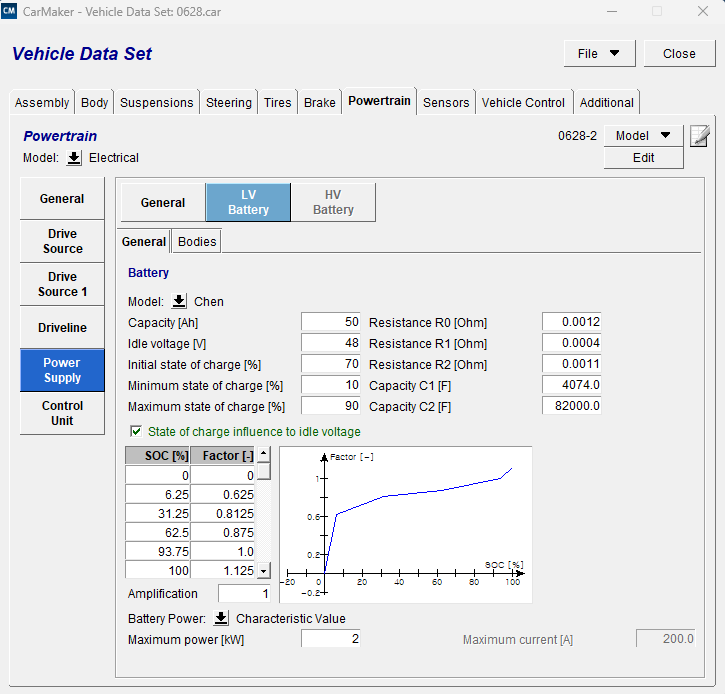Click the Edit button

click(643, 158)
